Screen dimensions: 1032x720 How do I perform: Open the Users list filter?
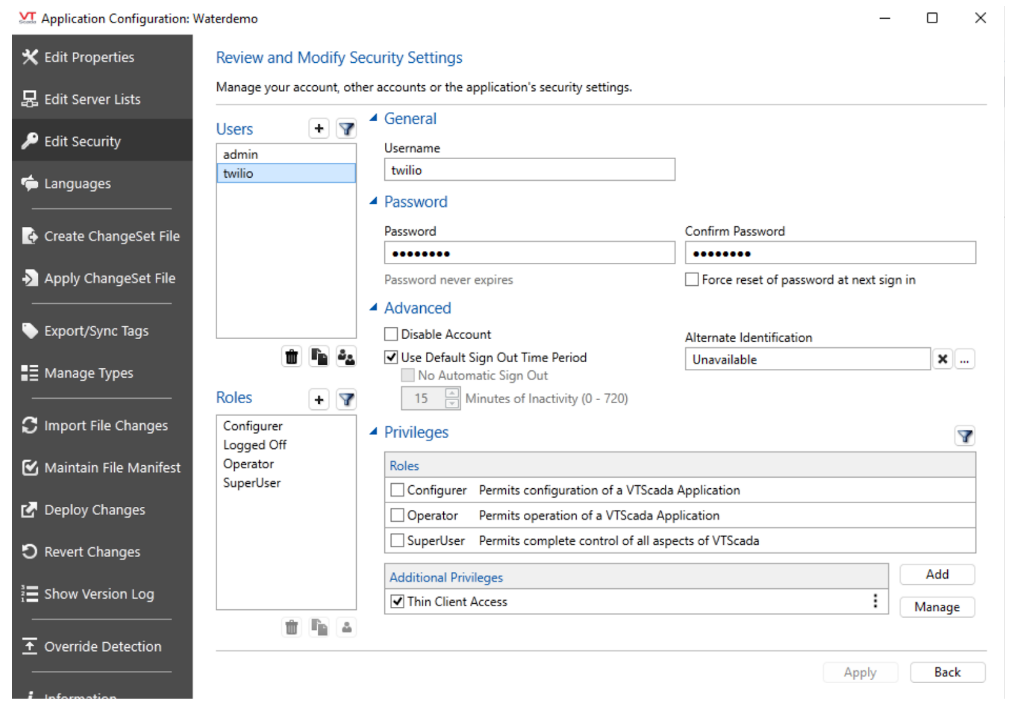point(346,129)
